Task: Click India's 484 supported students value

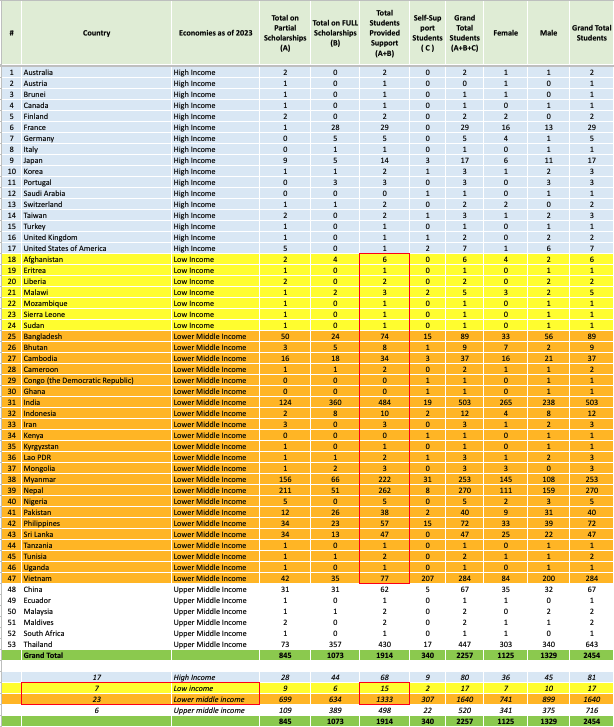Action: coord(384,402)
